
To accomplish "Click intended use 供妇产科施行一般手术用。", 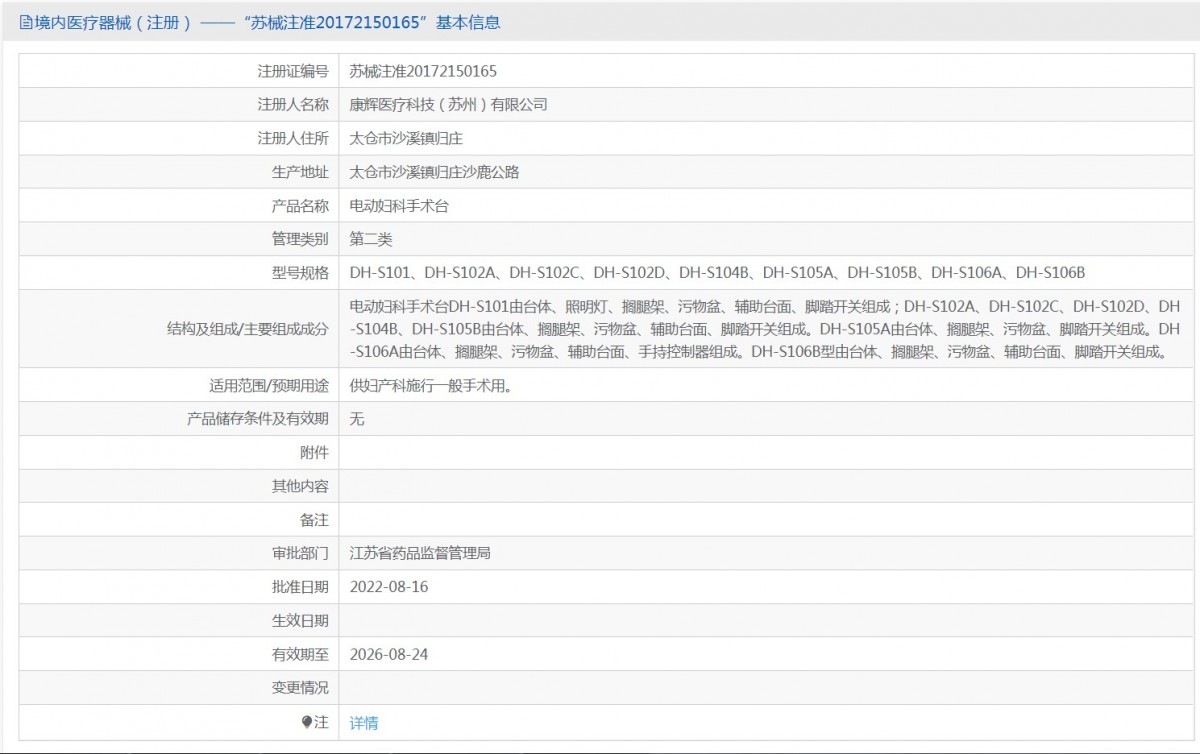I will click(x=431, y=385).
